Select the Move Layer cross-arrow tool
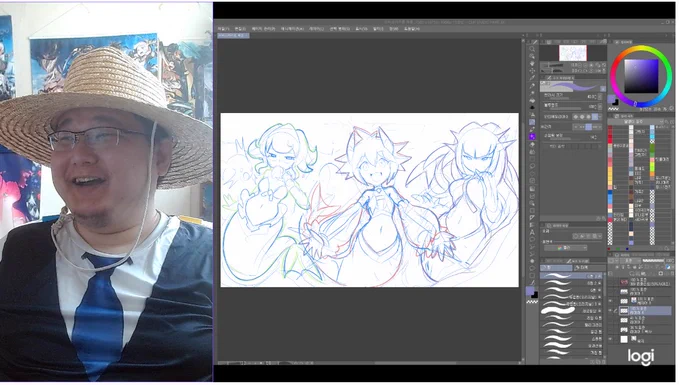The image size is (680, 385). [x=532, y=71]
